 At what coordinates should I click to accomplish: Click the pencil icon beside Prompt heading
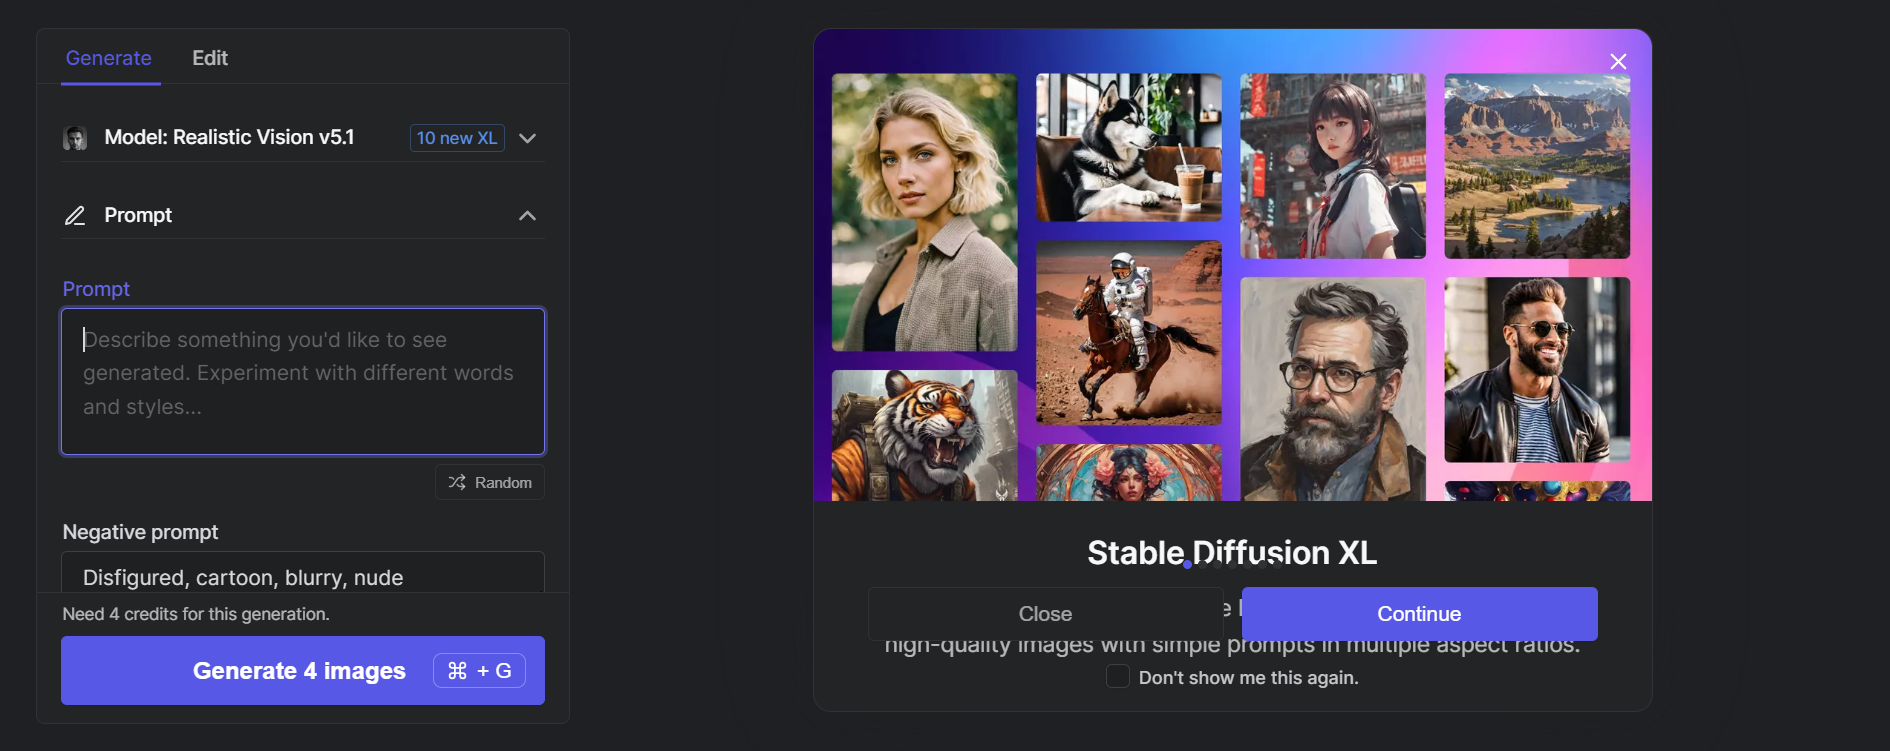pyautogui.click(x=75, y=216)
